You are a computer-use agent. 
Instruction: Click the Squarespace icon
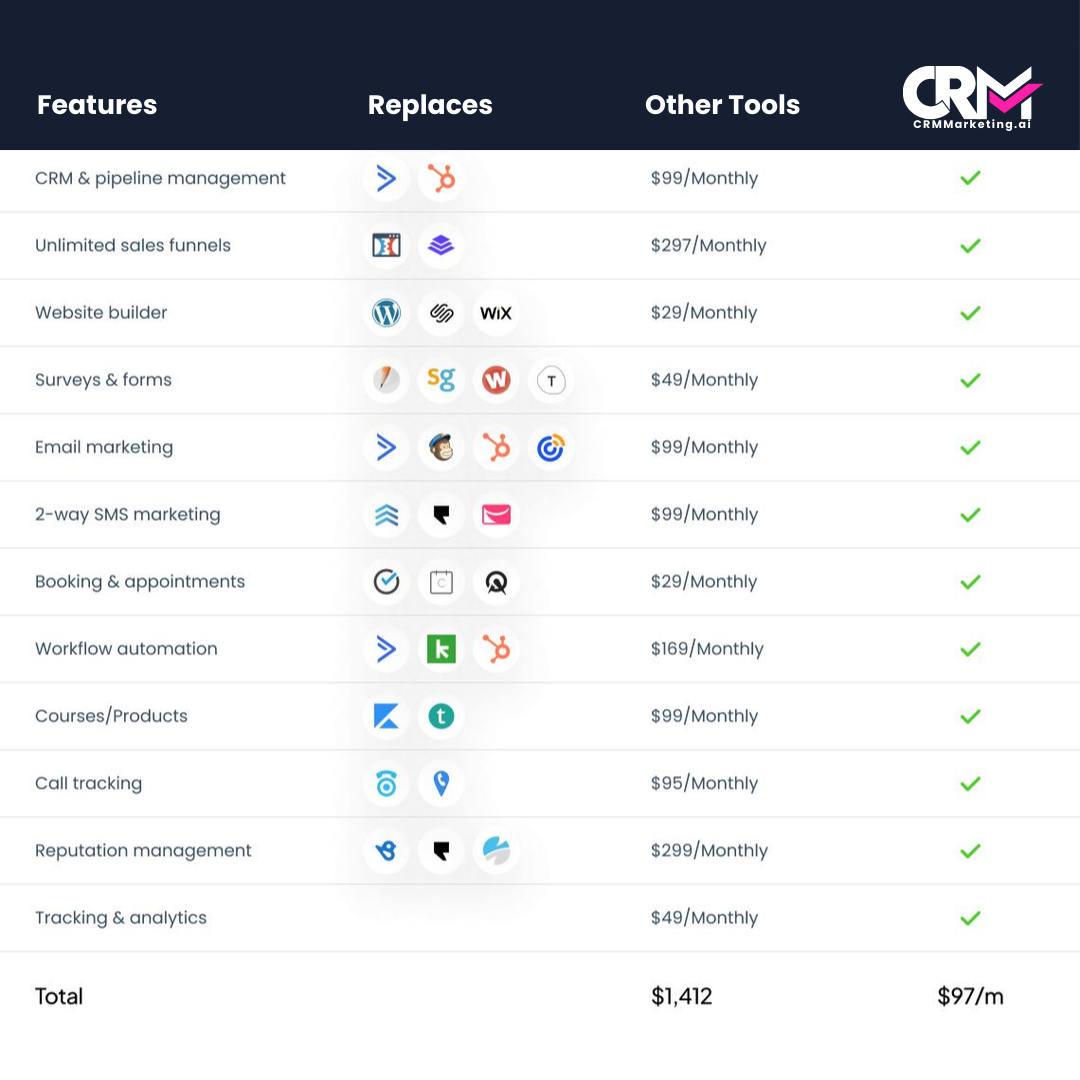441,313
